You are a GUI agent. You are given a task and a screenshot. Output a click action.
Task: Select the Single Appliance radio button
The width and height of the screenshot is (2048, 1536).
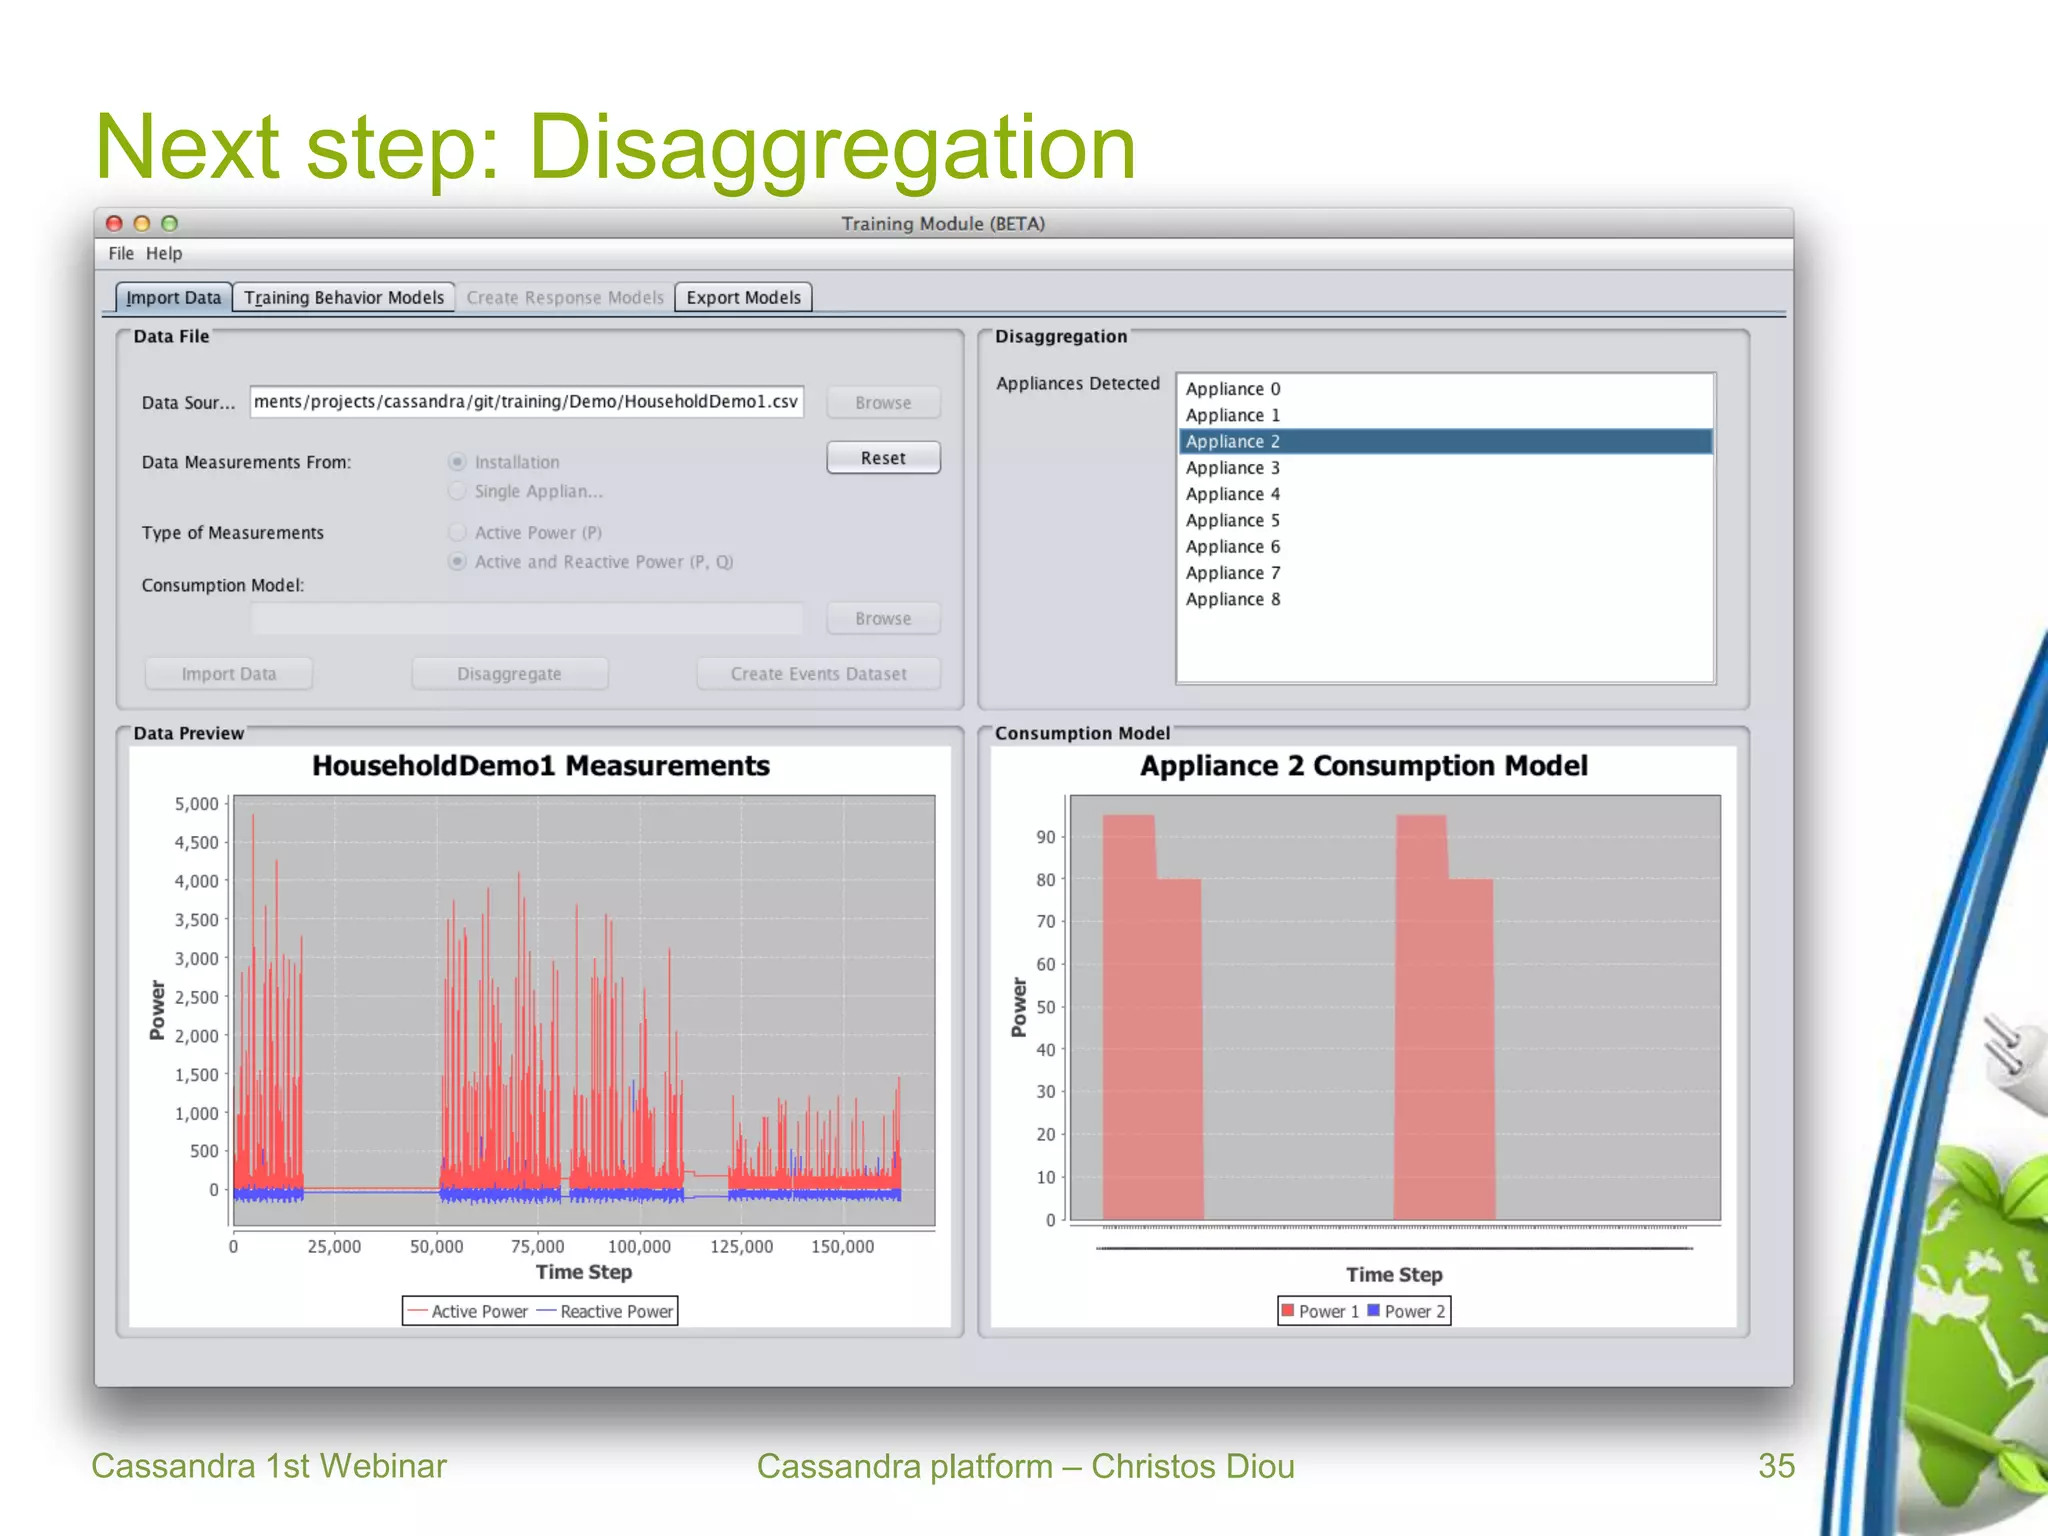click(457, 490)
